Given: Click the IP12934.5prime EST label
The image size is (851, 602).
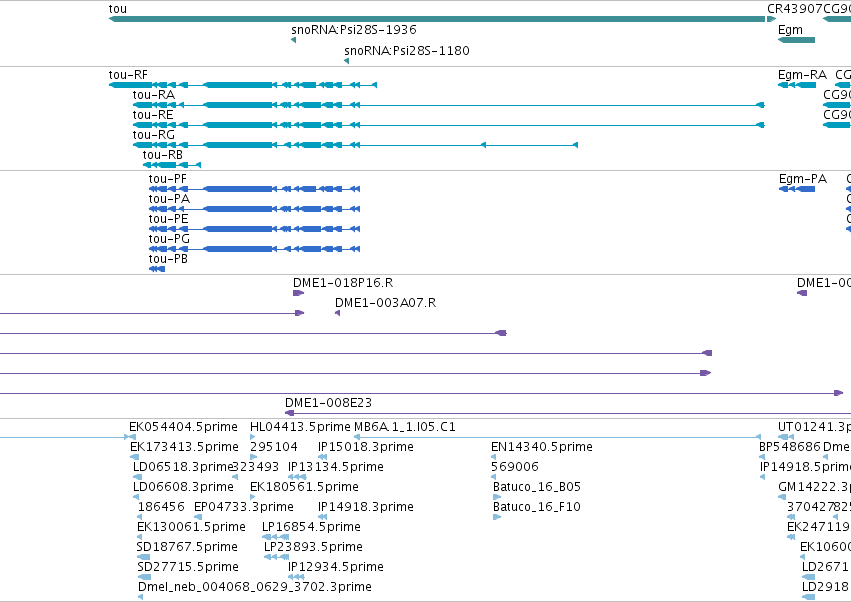Looking at the screenshot, I should [336, 567].
